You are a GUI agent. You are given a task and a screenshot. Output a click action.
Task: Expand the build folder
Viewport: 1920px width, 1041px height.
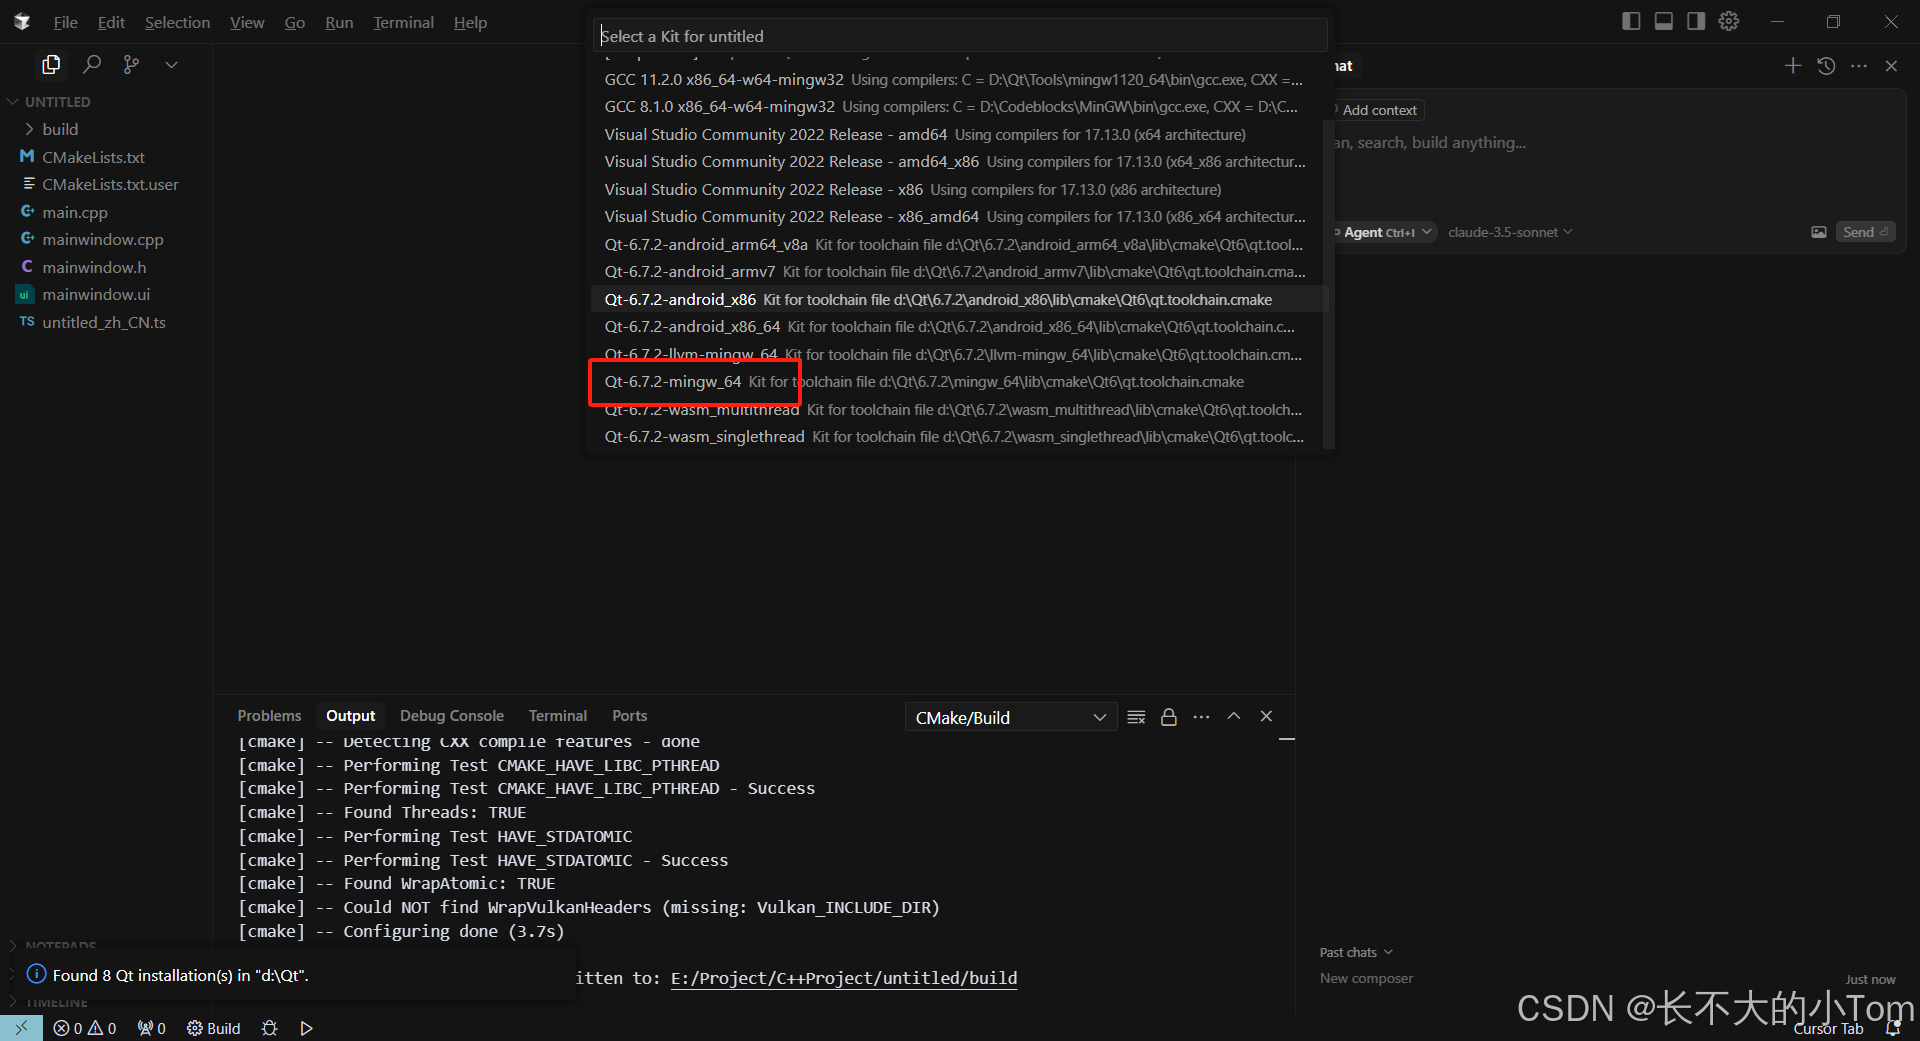coord(106,130)
